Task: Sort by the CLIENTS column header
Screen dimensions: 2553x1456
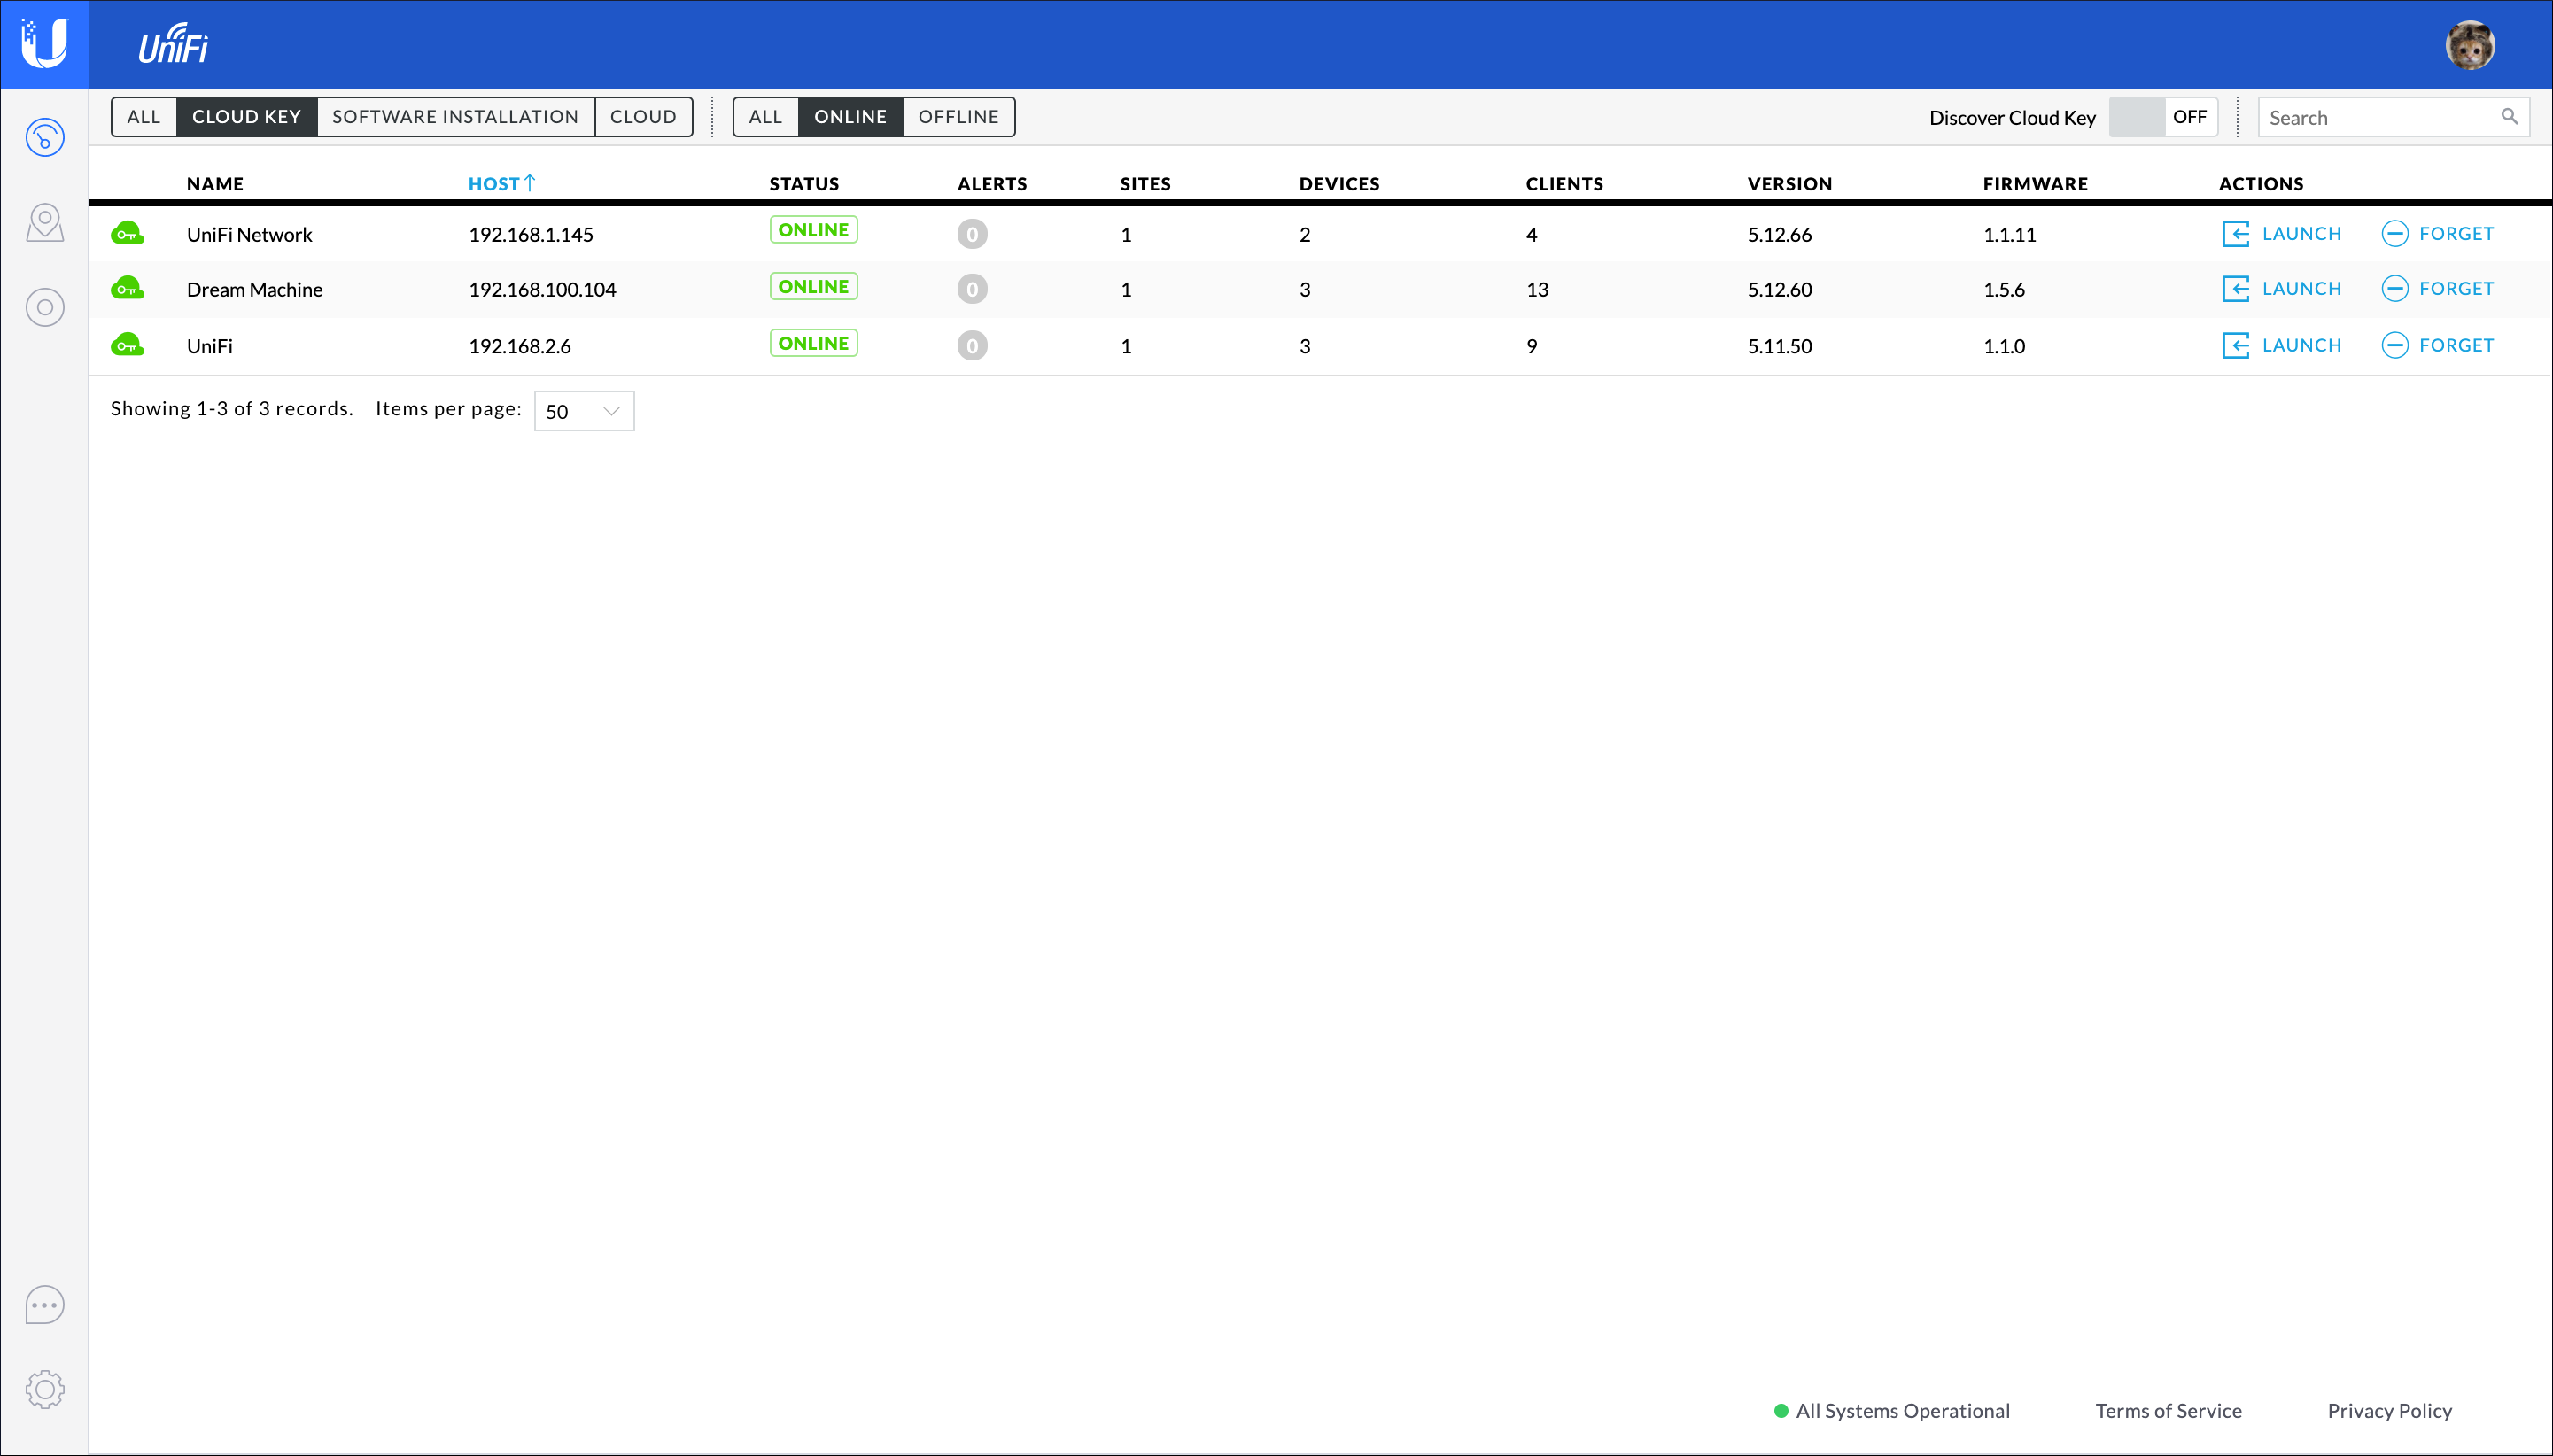Action: [x=1564, y=184]
